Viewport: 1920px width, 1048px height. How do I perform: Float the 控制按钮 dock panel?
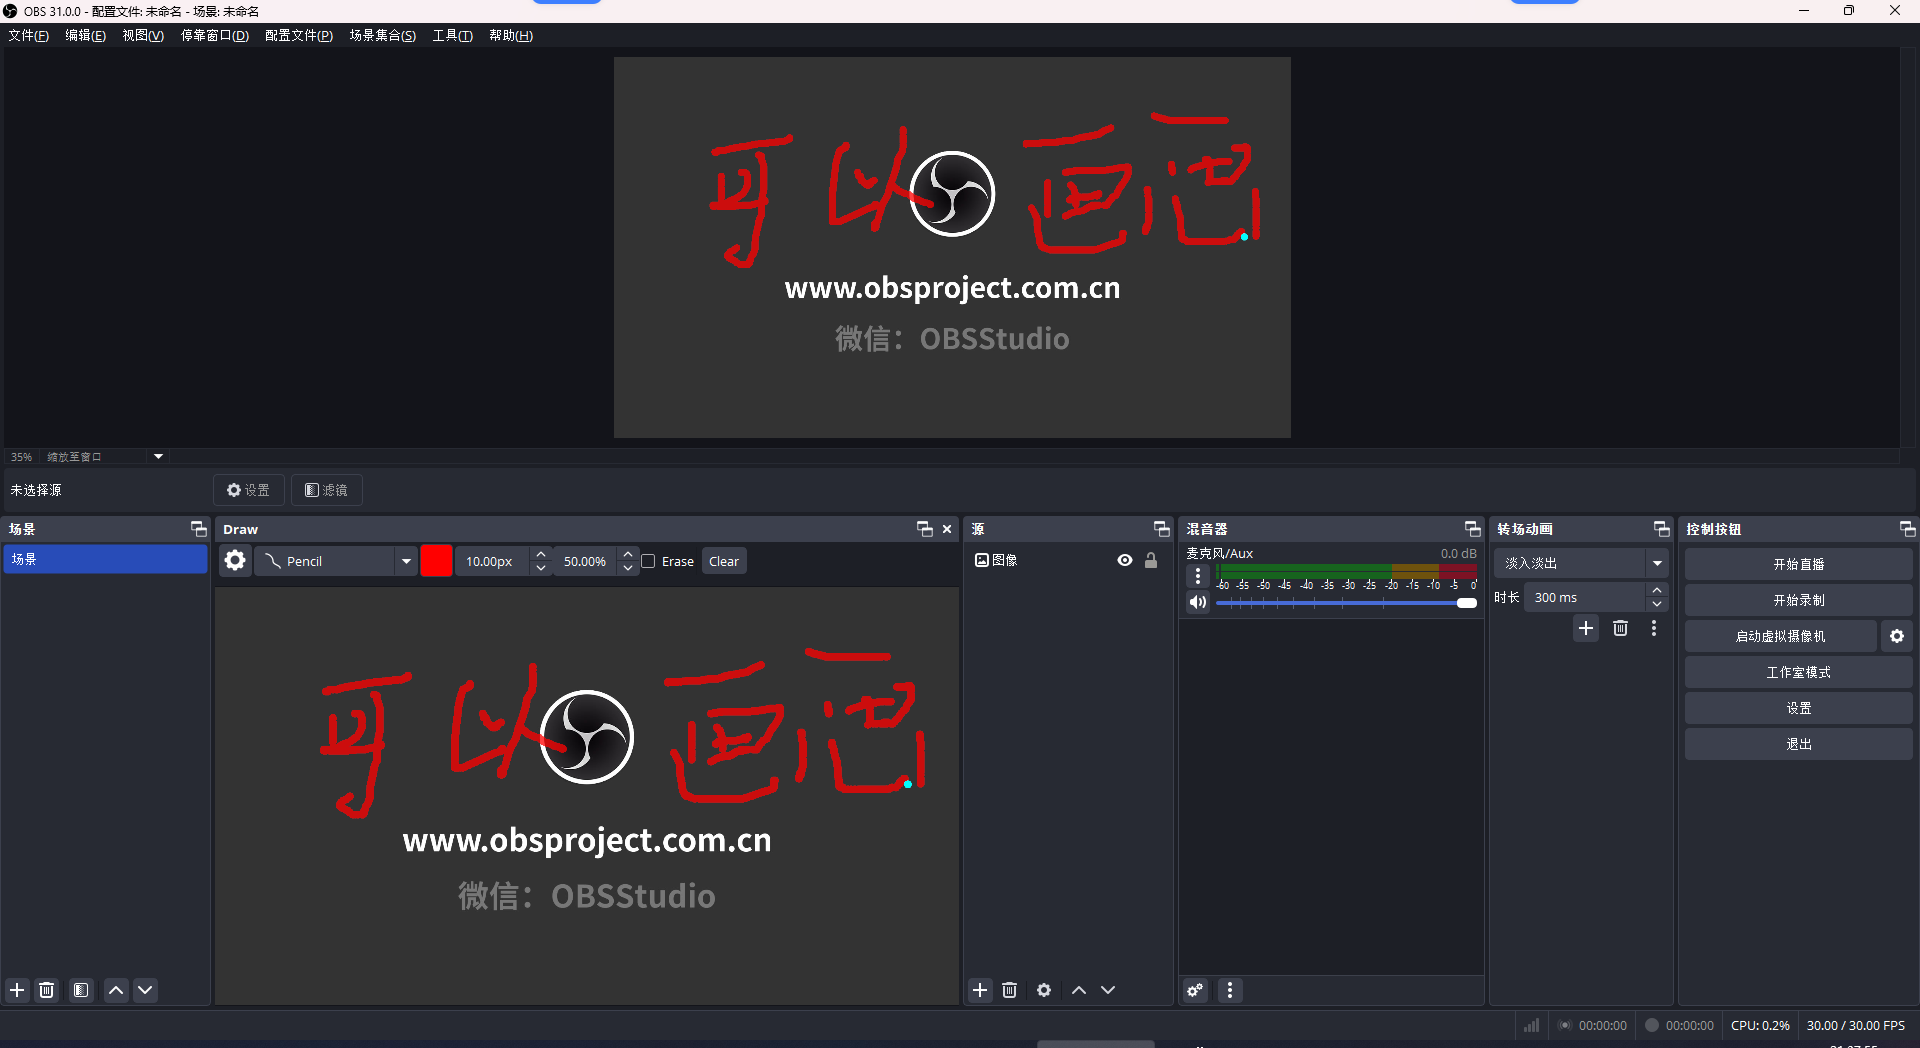(1907, 529)
